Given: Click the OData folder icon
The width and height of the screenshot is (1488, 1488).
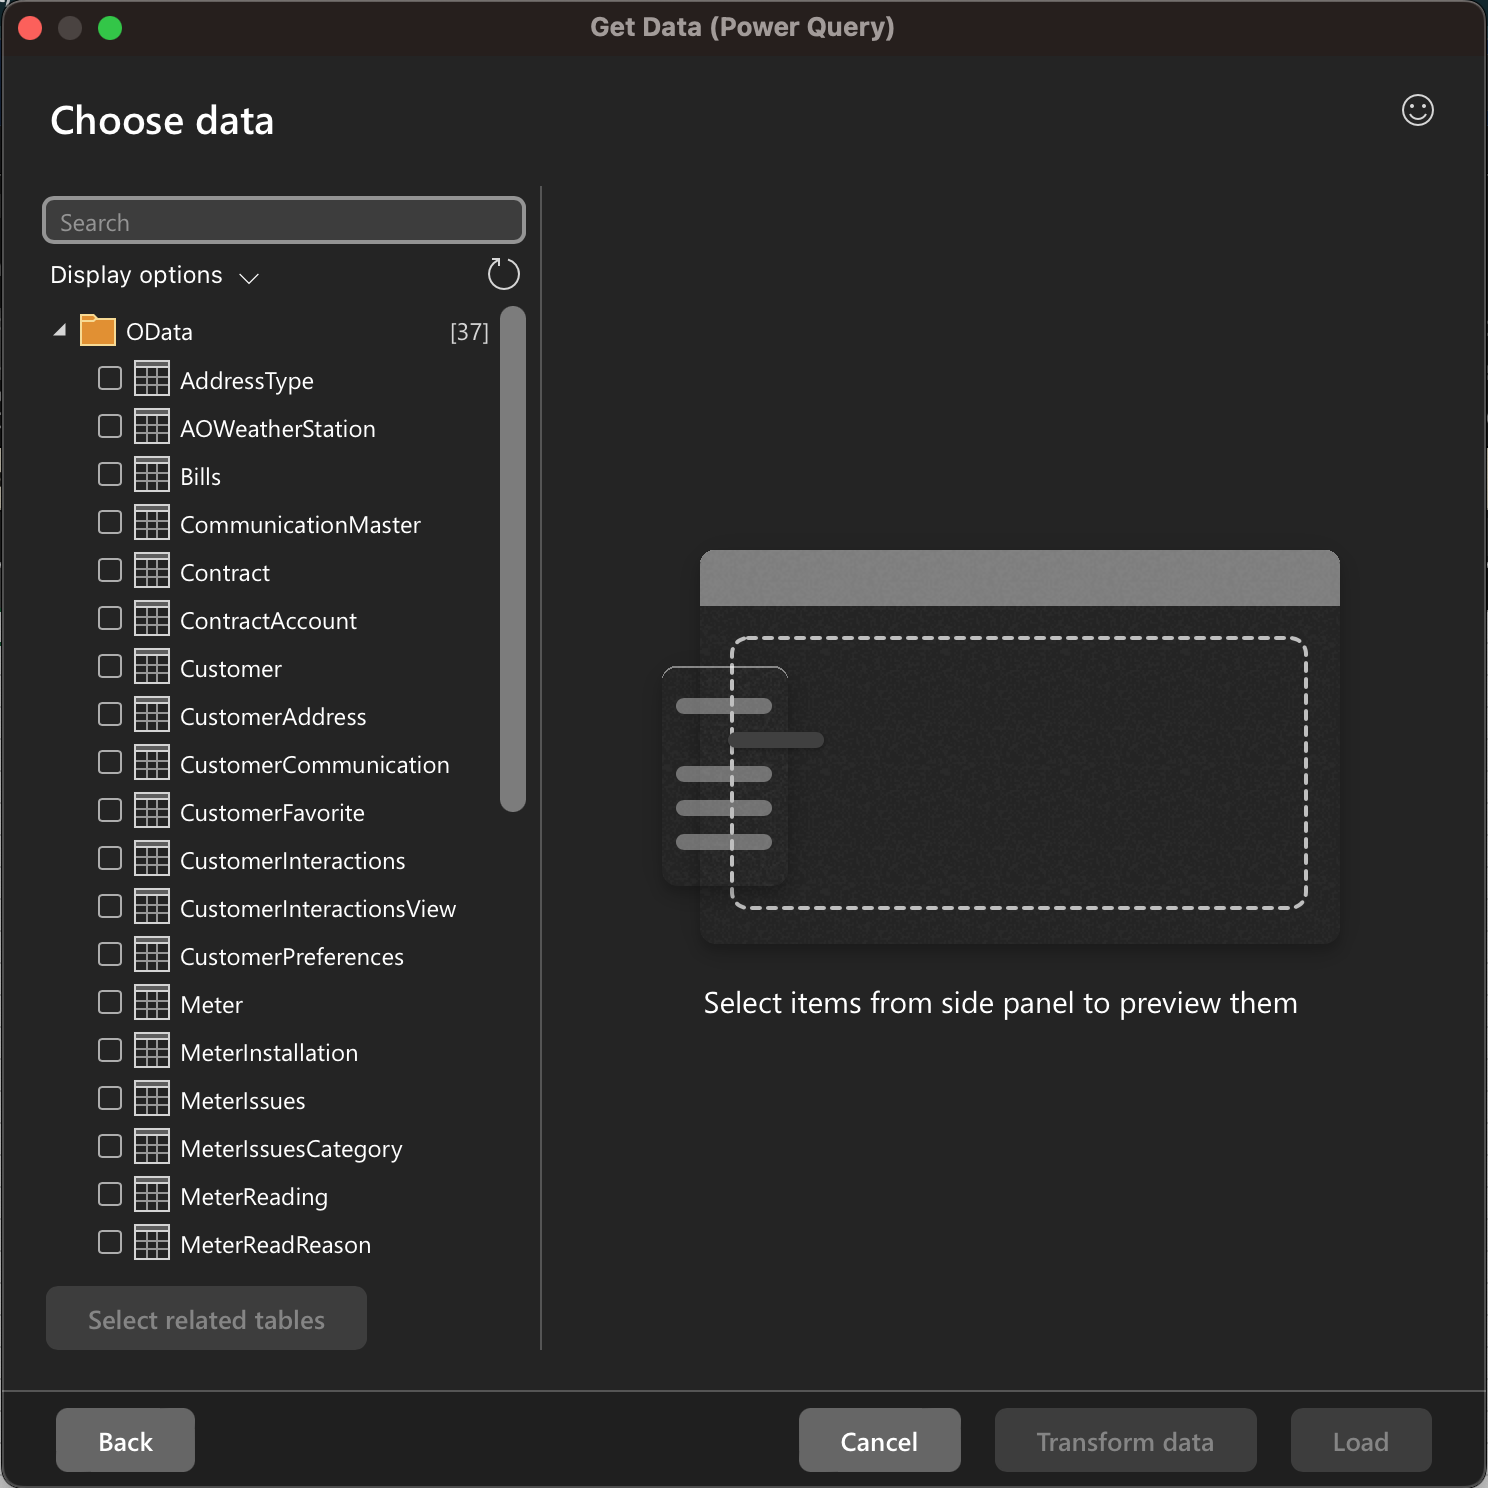Looking at the screenshot, I should click(98, 330).
